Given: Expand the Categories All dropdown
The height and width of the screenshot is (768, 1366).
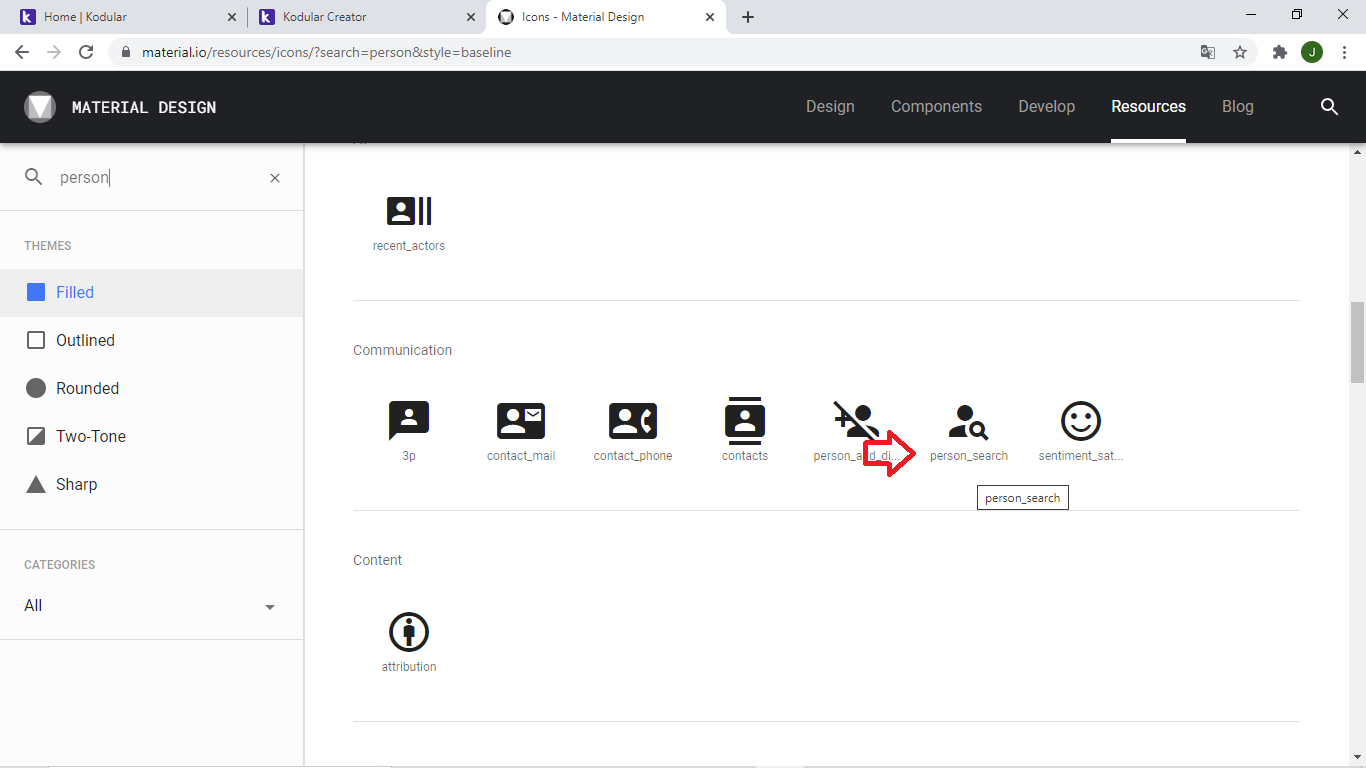Looking at the screenshot, I should pos(150,606).
